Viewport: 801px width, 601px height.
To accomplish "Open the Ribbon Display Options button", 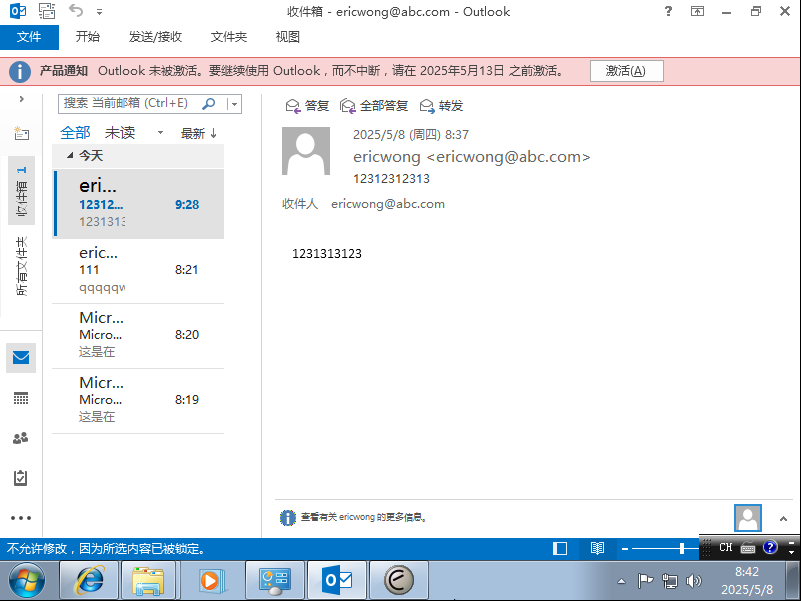I will click(697, 11).
